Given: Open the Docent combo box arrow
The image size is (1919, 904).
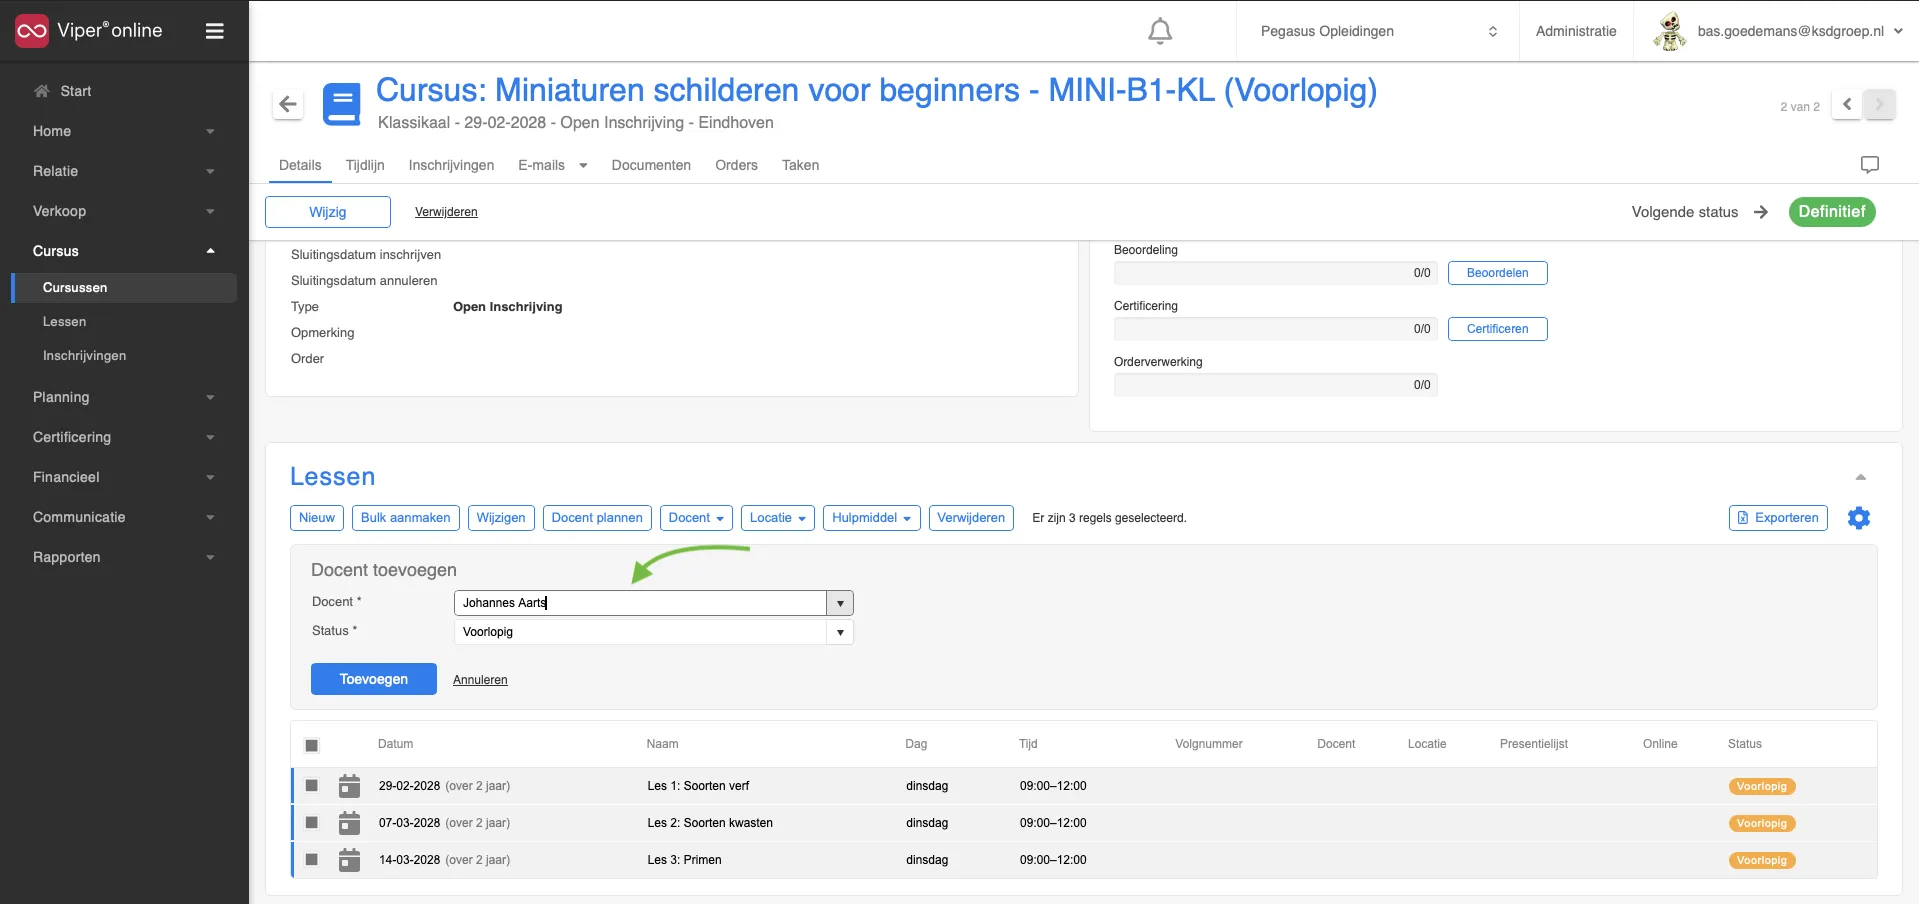Looking at the screenshot, I should [x=840, y=603].
